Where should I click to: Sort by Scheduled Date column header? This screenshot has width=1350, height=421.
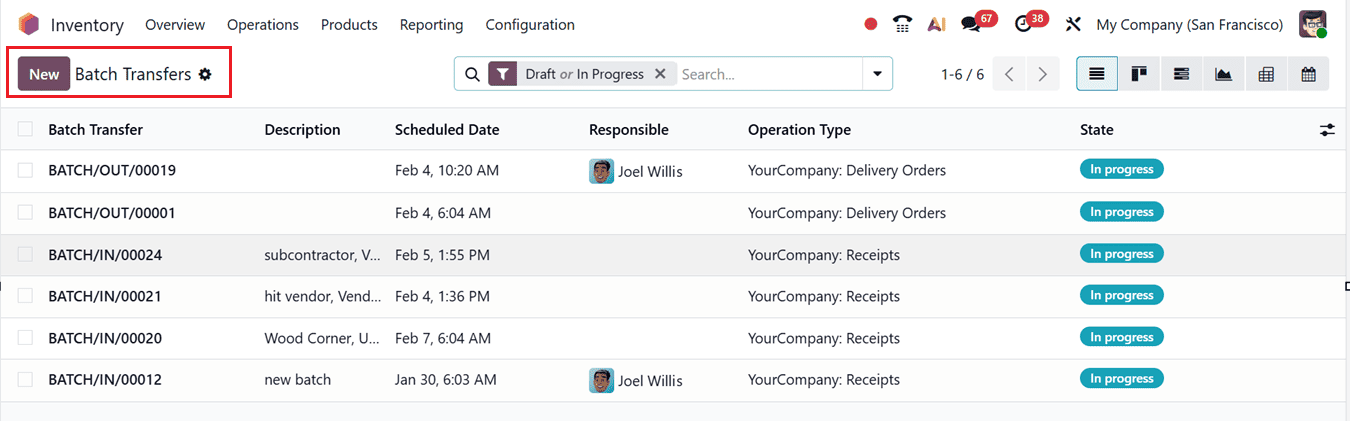click(x=447, y=130)
